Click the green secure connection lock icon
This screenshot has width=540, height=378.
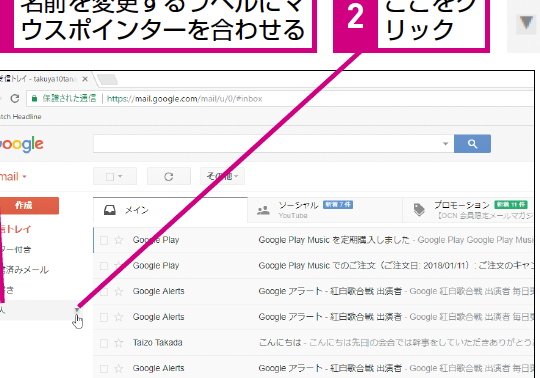point(34,99)
